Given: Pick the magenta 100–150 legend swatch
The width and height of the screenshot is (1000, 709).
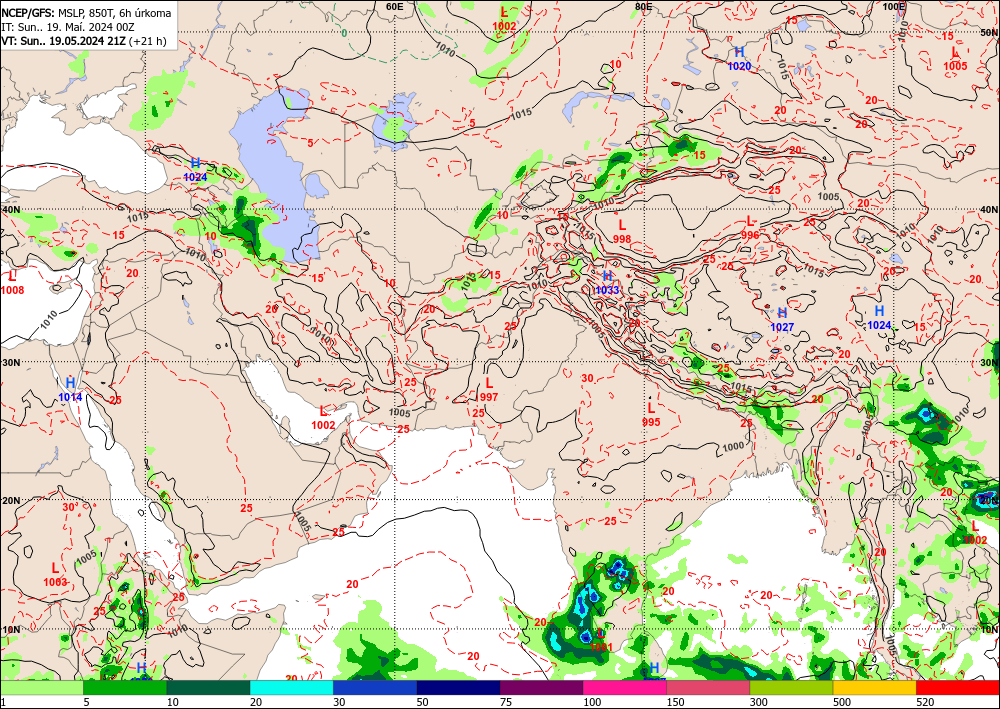Looking at the screenshot, I should click(x=625, y=688).
